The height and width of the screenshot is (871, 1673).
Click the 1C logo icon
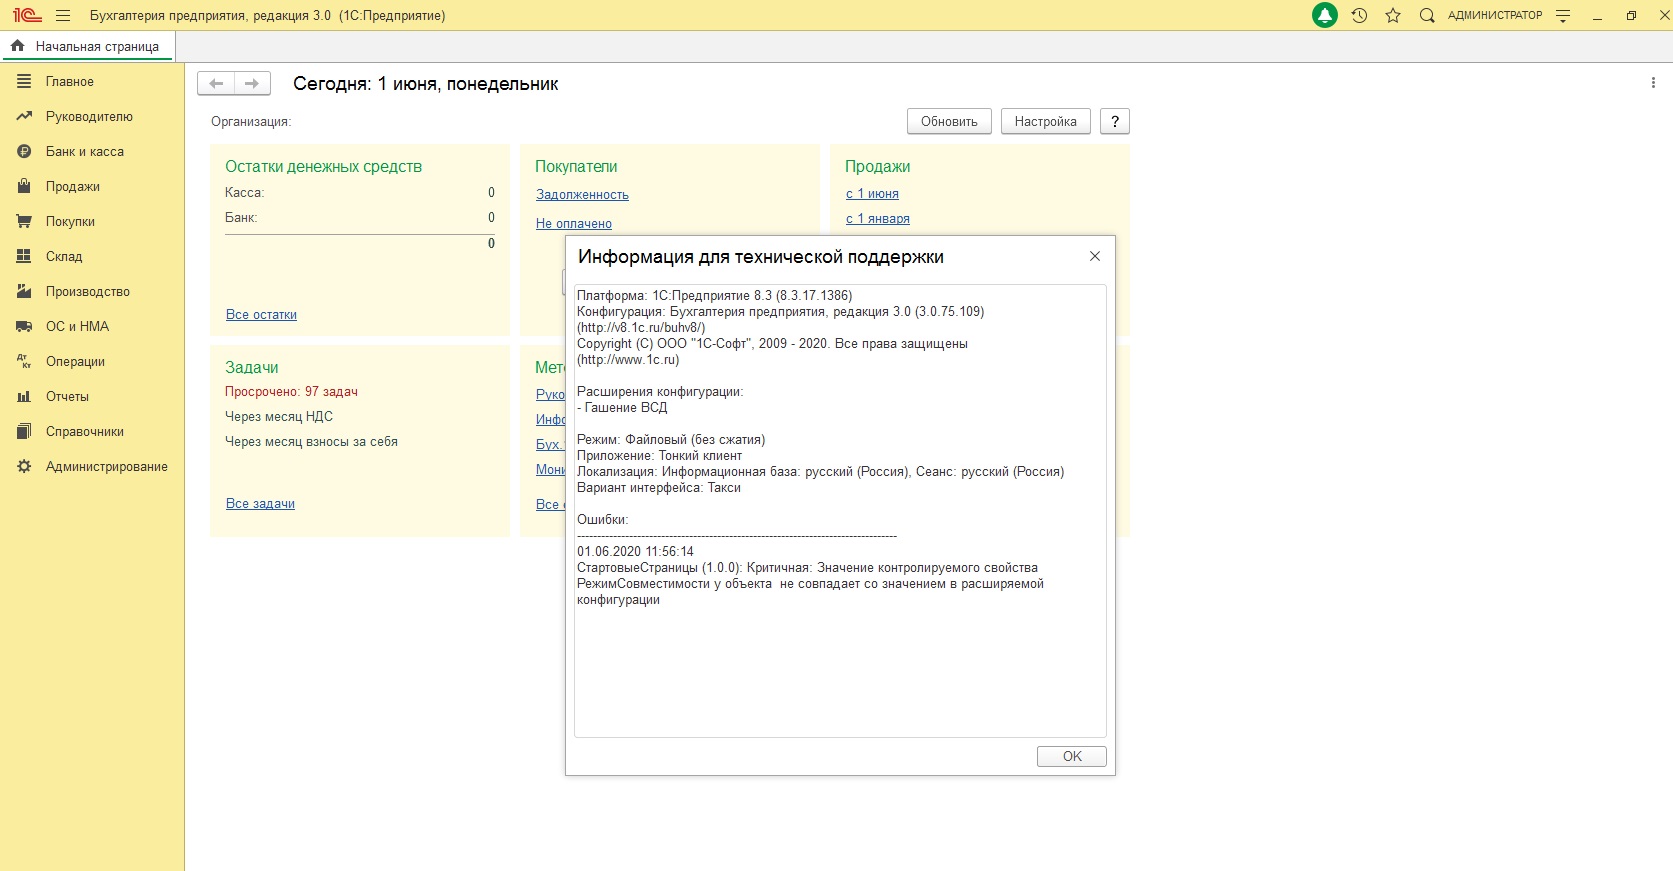tap(27, 15)
